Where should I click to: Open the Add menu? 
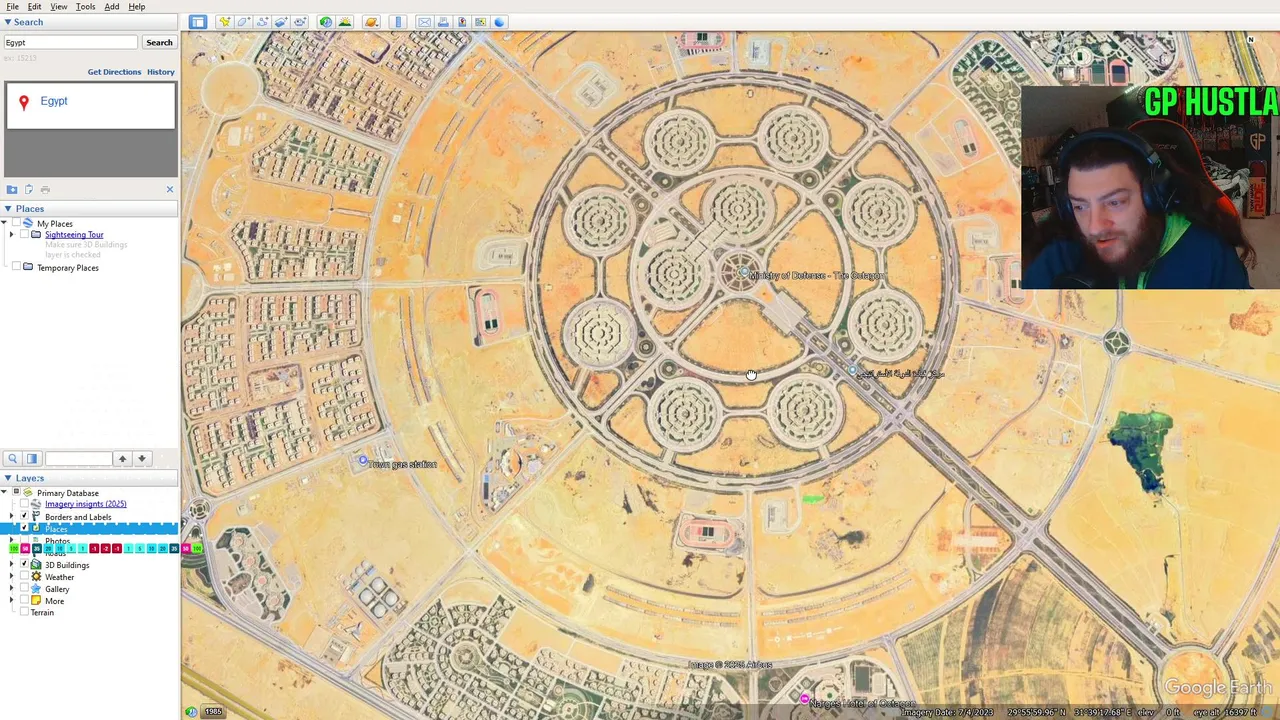pyautogui.click(x=112, y=7)
